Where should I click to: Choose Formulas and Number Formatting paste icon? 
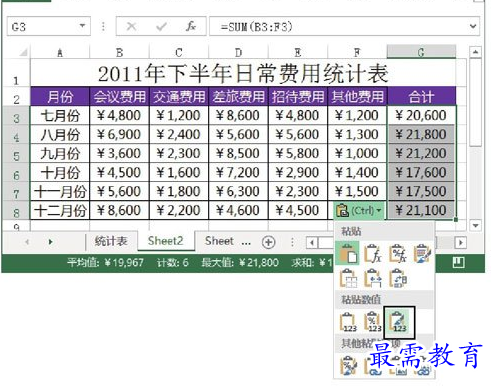point(398,254)
